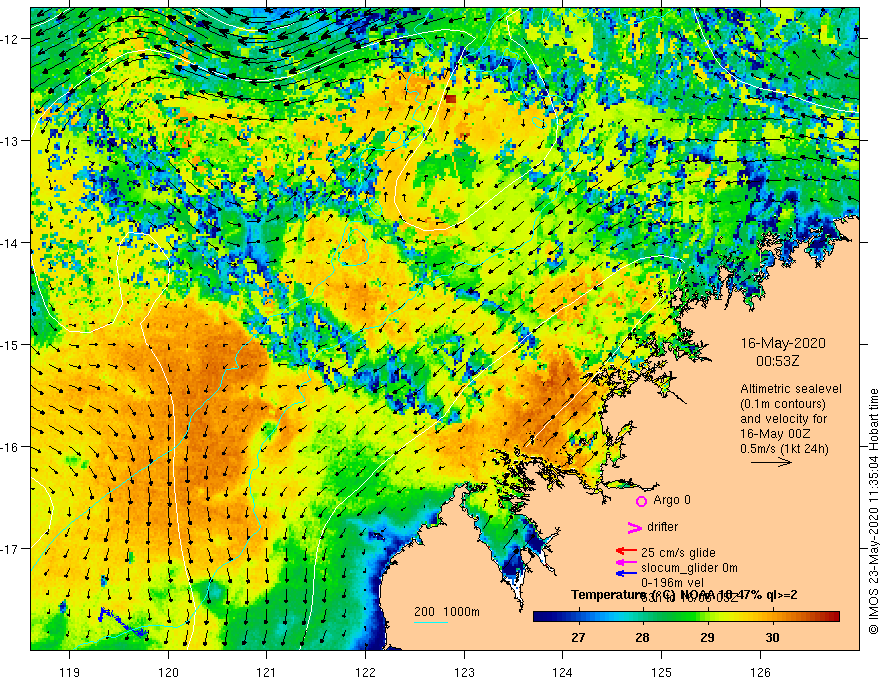Click the blue glider track near 119.5E
880x680 pixels.
point(122,623)
